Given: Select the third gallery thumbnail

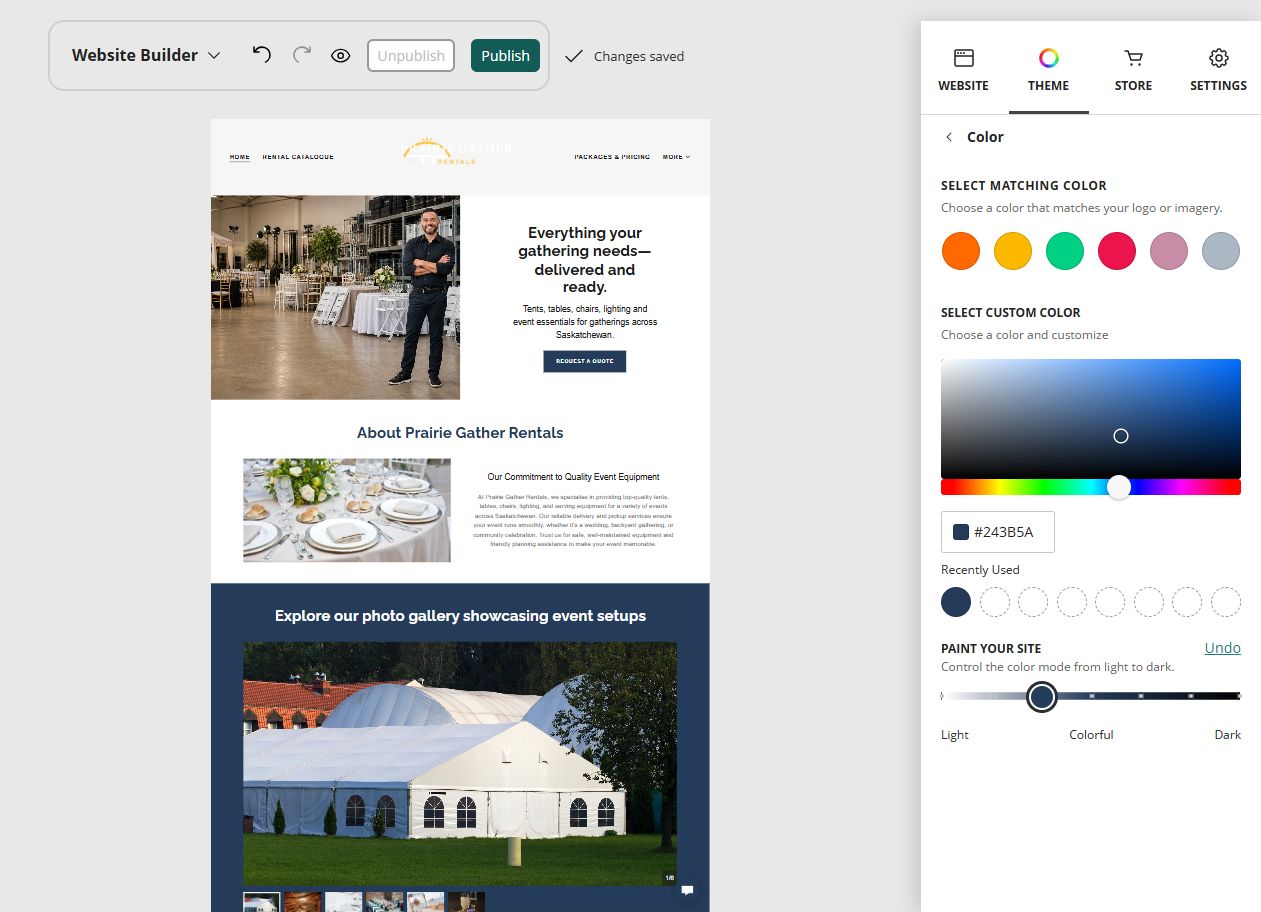Looking at the screenshot, I should coord(344,902).
